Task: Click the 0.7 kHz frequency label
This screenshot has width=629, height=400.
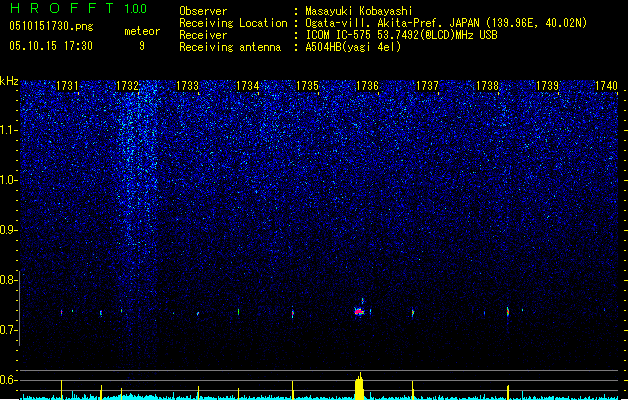Action: [x=9, y=330]
